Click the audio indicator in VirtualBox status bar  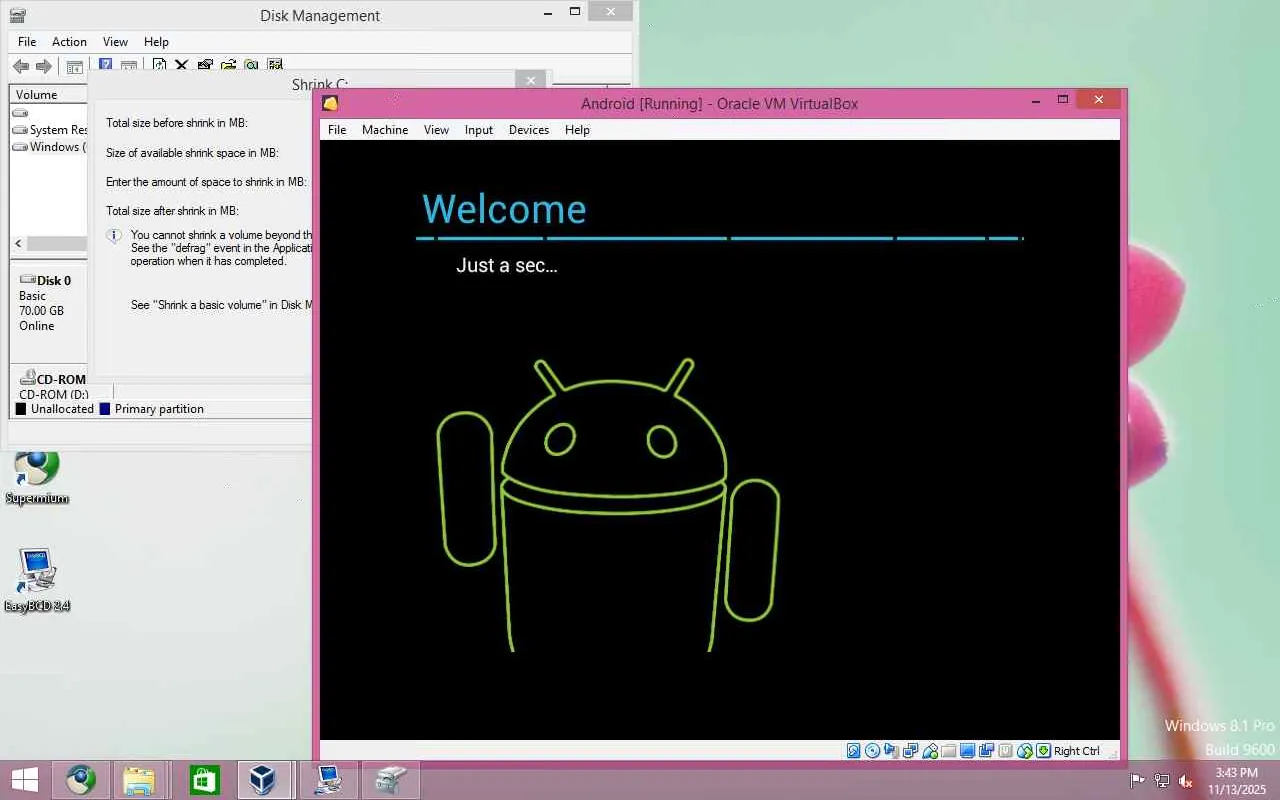891,751
